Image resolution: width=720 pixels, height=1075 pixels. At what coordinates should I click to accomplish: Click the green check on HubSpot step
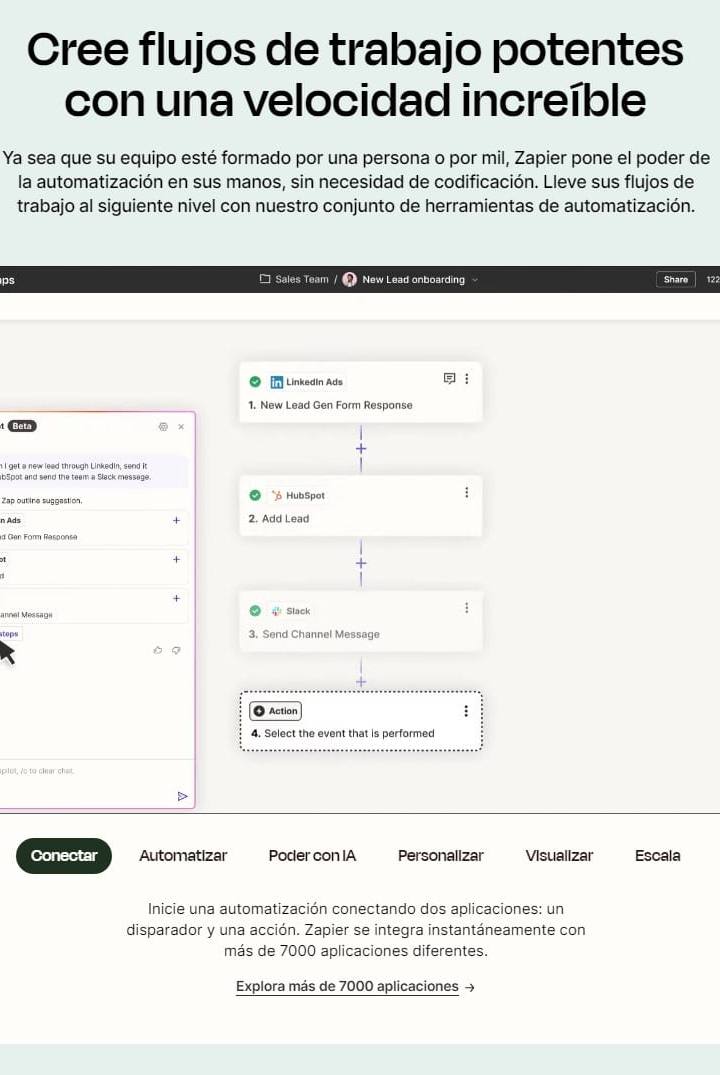tap(255, 495)
